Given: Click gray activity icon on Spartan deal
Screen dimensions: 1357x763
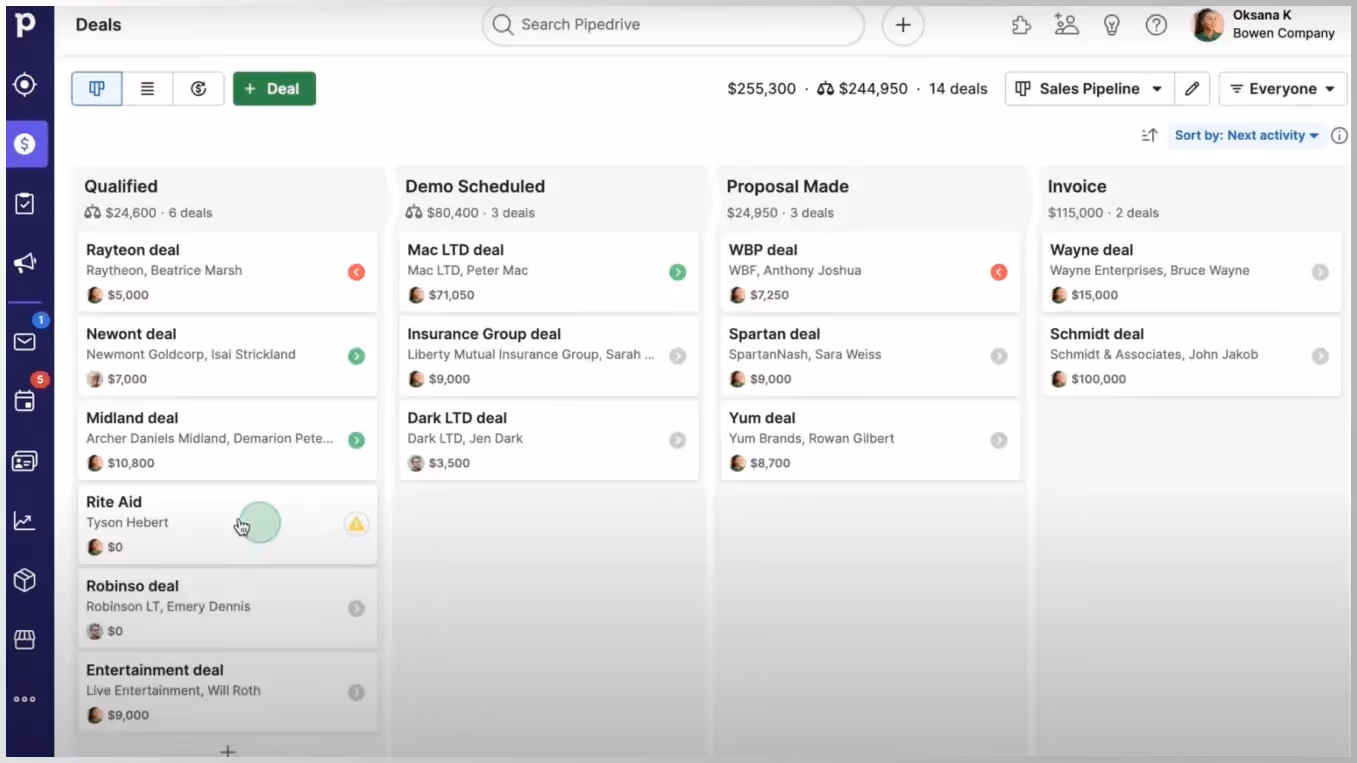Looking at the screenshot, I should pos(998,356).
